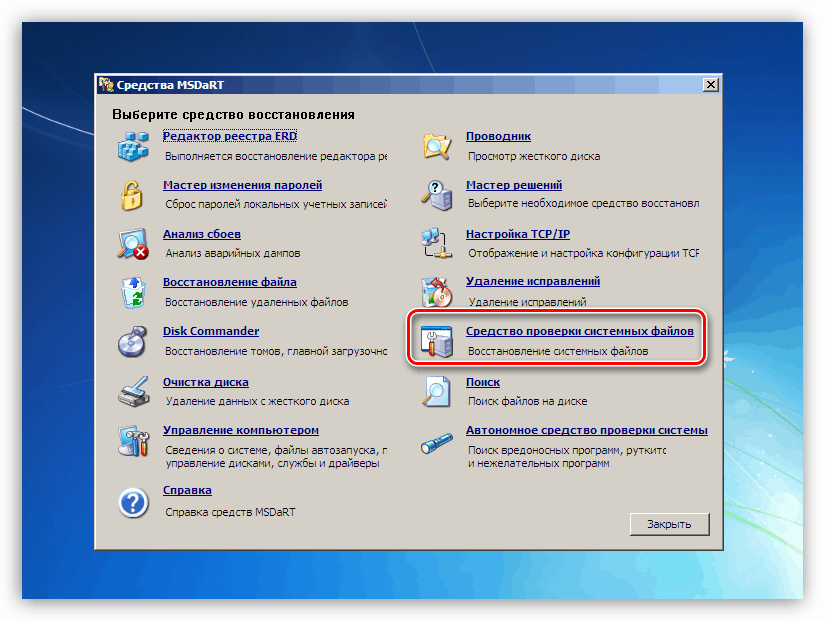Click the padlock icon for Мастер изменения паролей
Viewport: 825px width, 621px height.
tap(132, 195)
